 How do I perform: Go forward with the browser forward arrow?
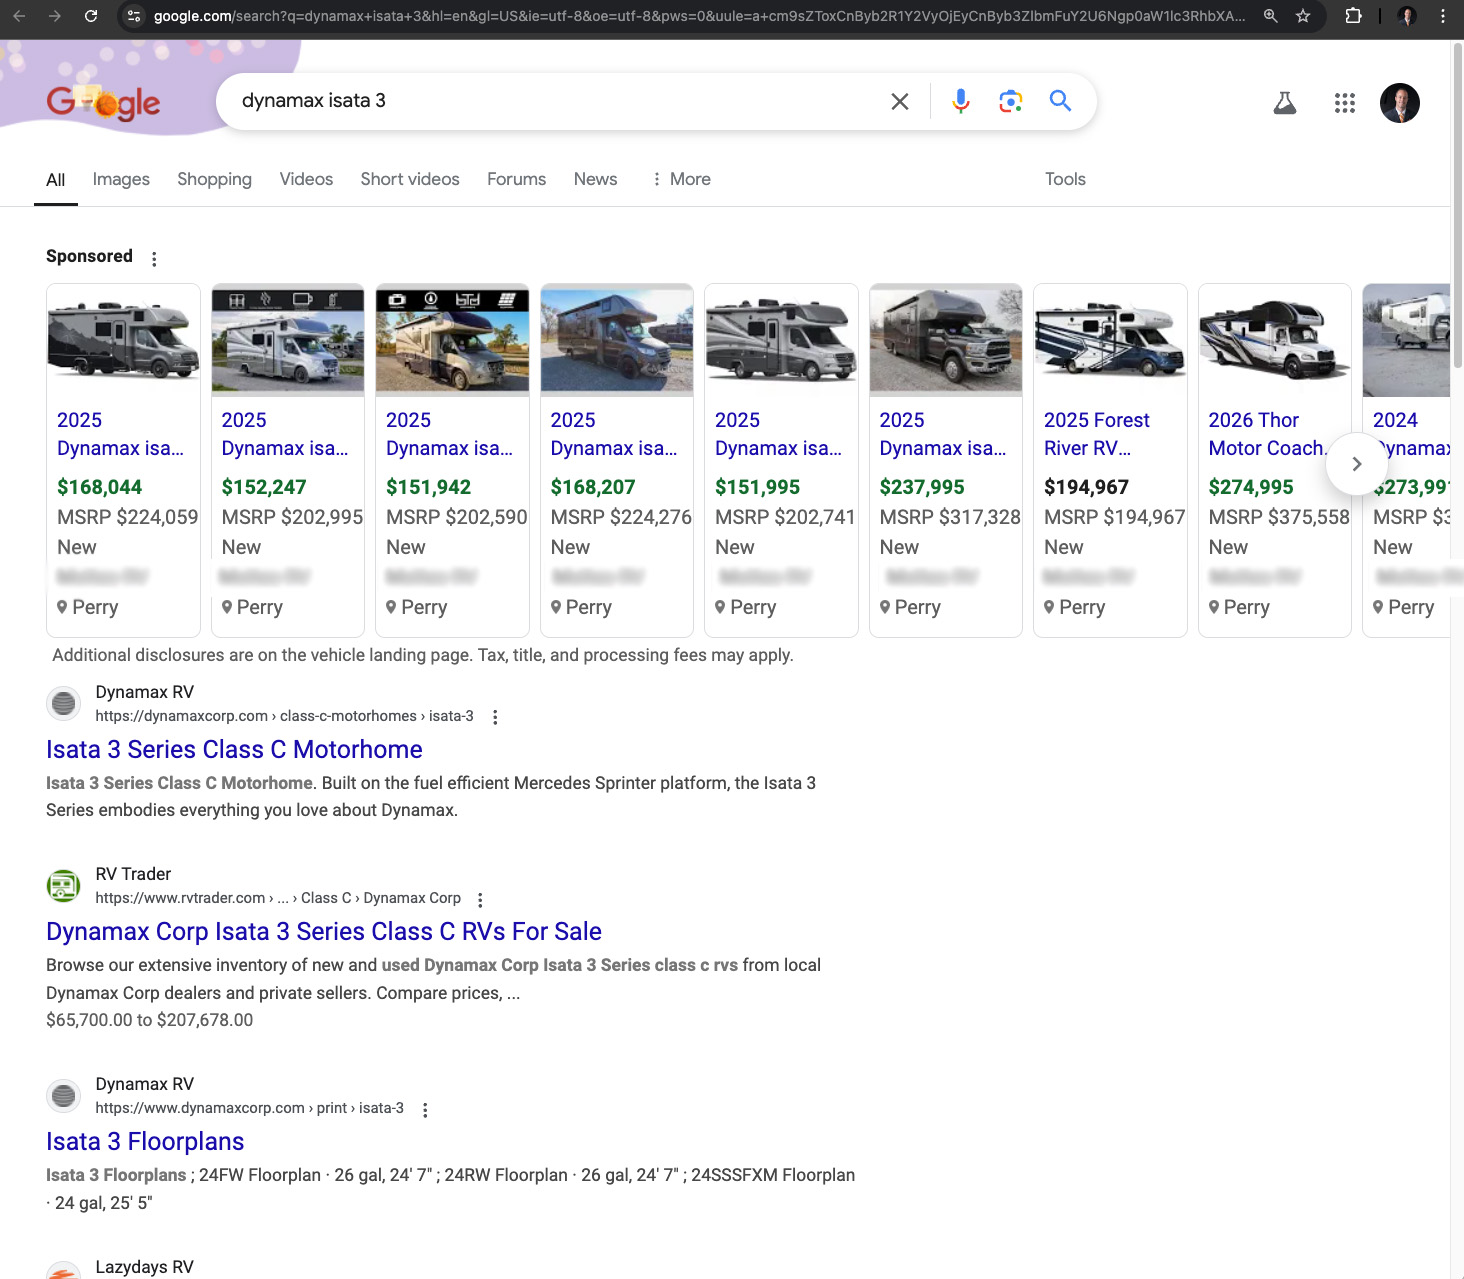click(55, 16)
